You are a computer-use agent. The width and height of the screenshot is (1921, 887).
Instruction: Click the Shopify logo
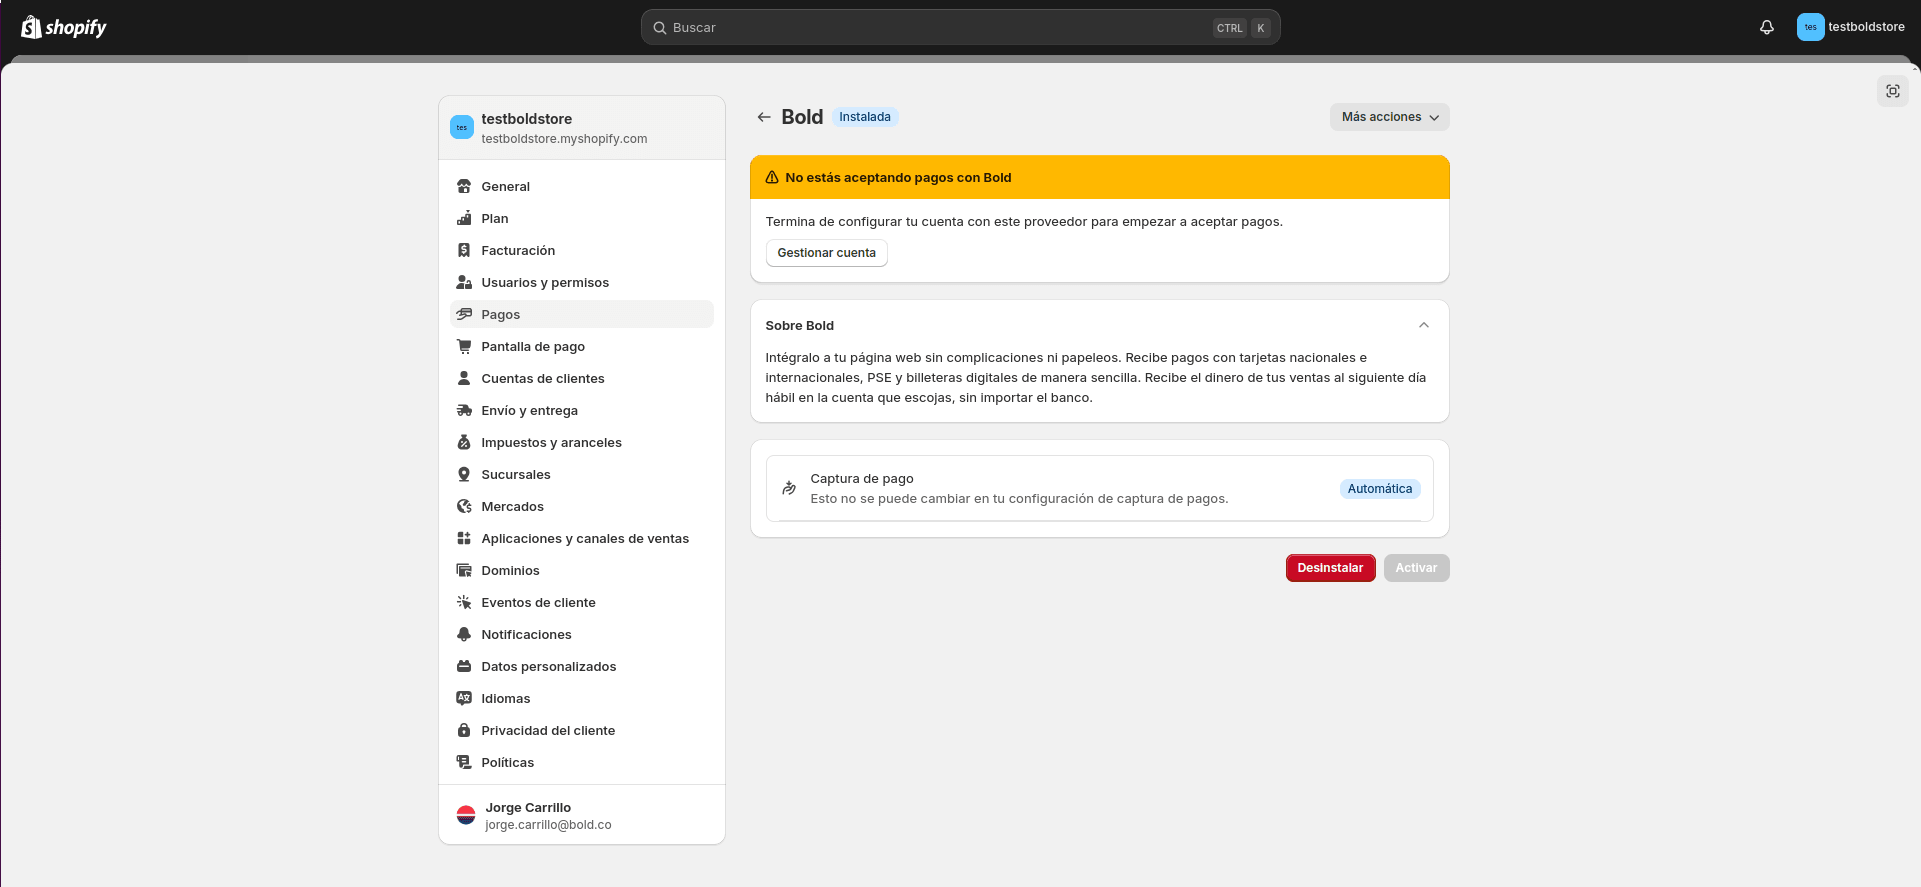tap(64, 27)
